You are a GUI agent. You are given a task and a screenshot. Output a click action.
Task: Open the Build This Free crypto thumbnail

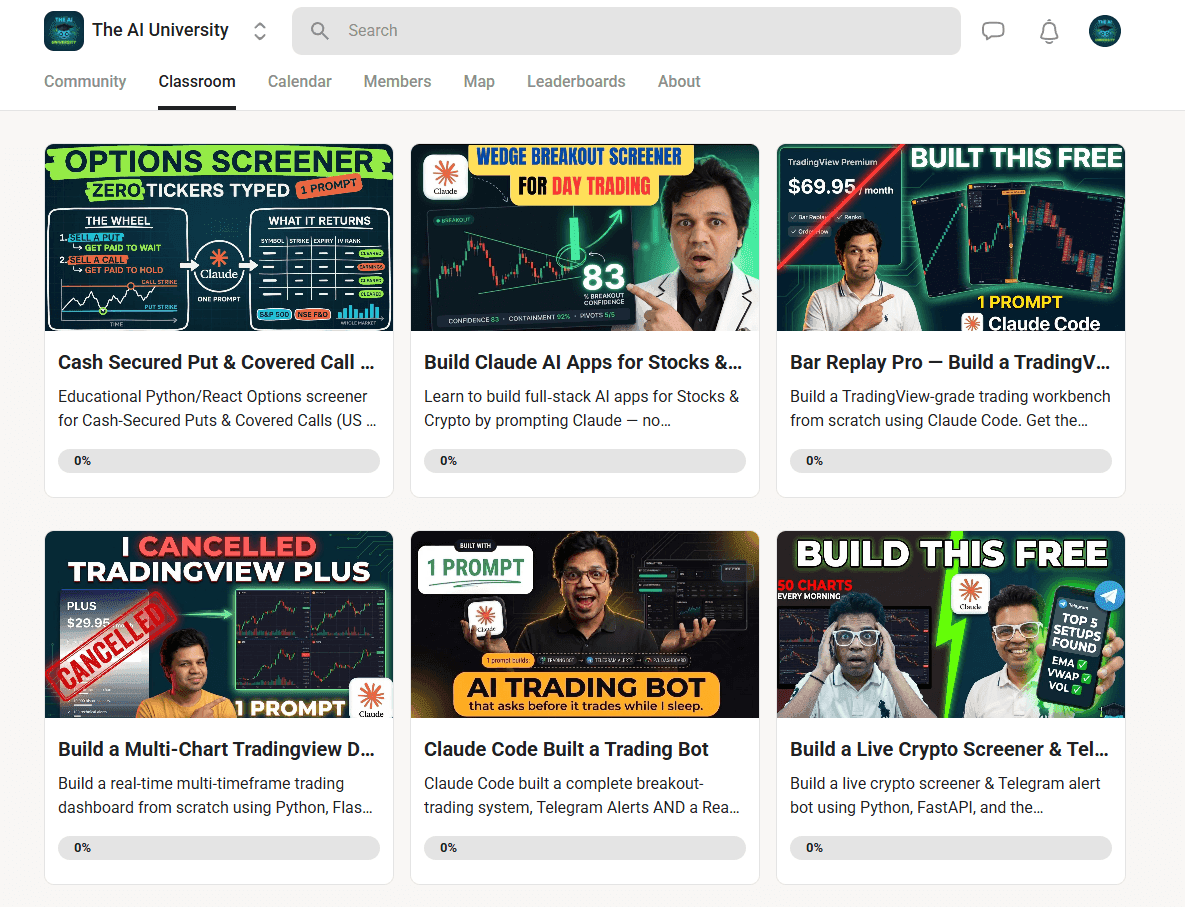(951, 624)
